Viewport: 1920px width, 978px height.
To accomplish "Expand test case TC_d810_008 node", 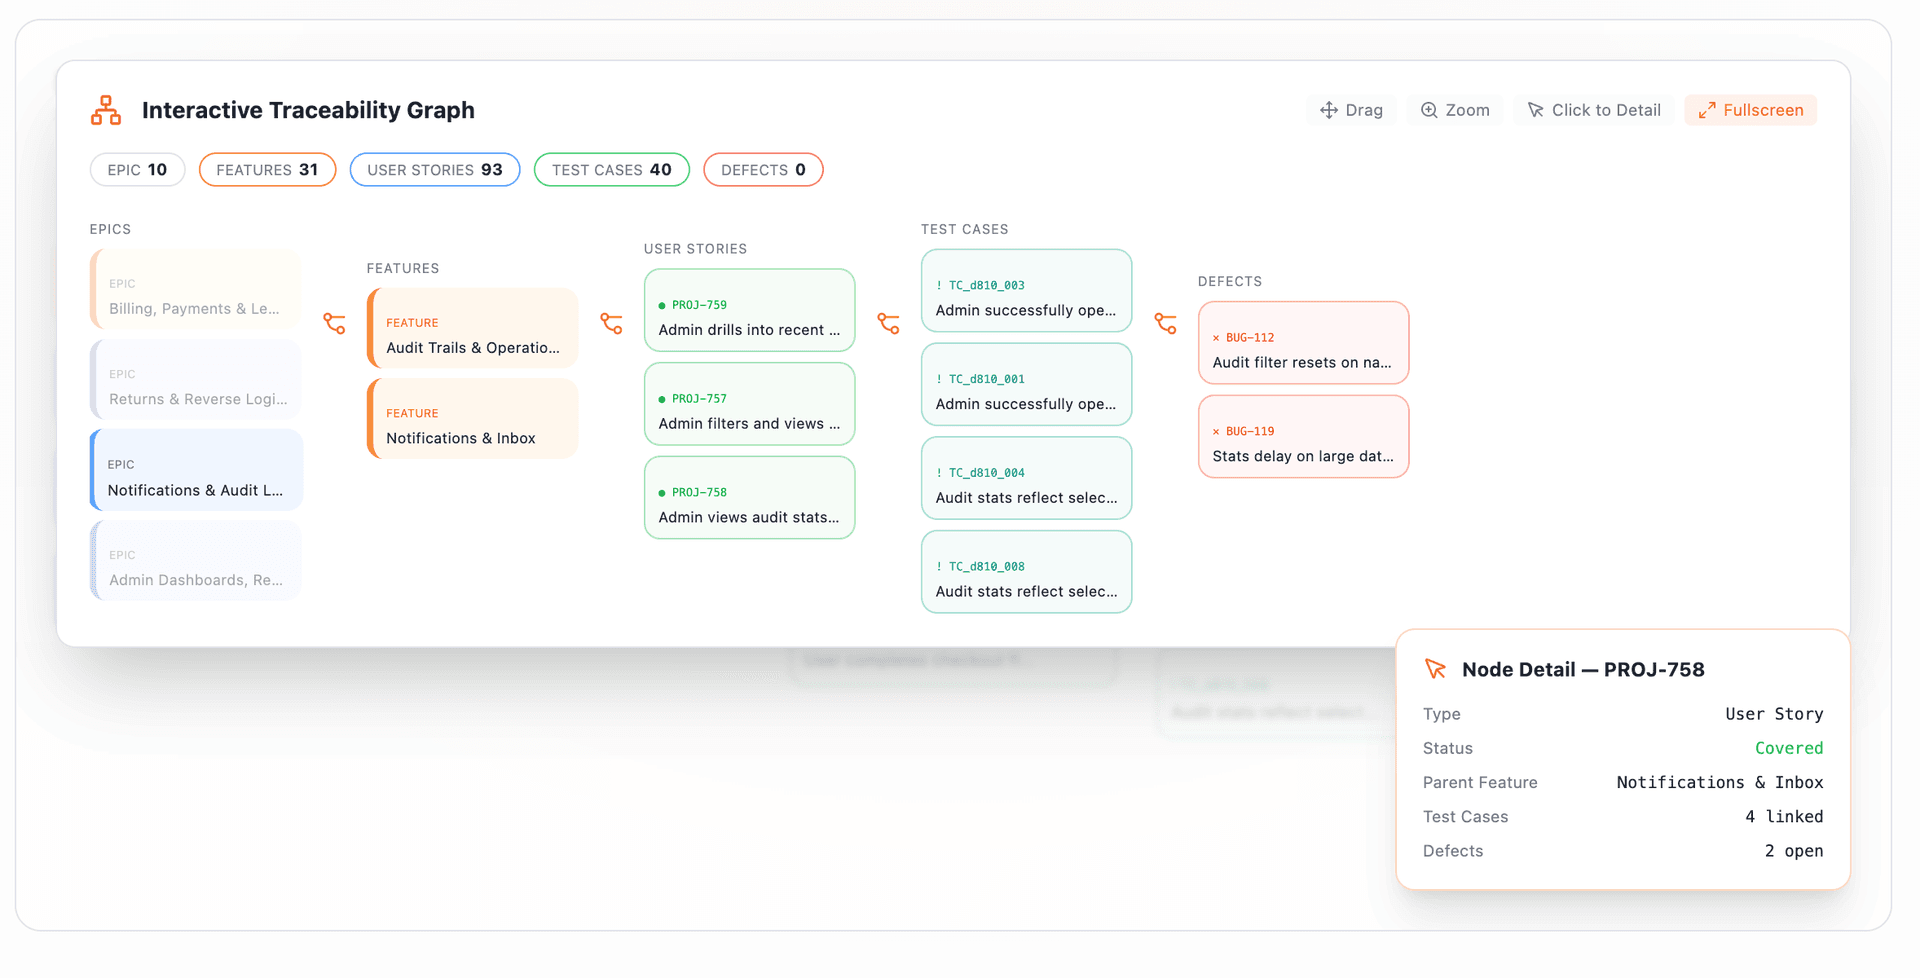I will click(x=1026, y=571).
